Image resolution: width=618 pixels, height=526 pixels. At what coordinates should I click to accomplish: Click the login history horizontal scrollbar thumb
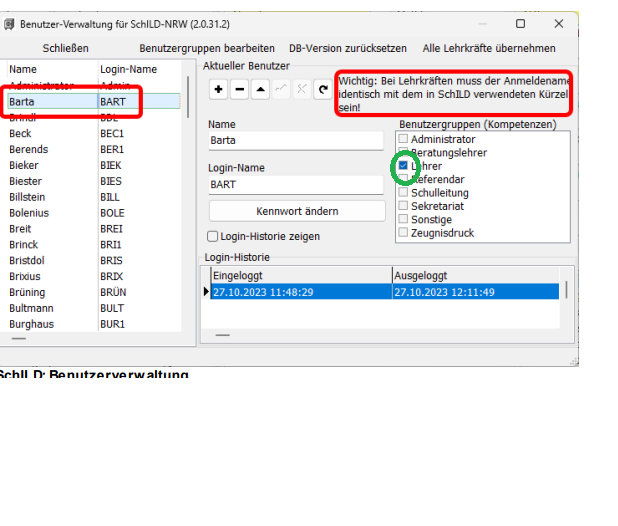click(223, 335)
